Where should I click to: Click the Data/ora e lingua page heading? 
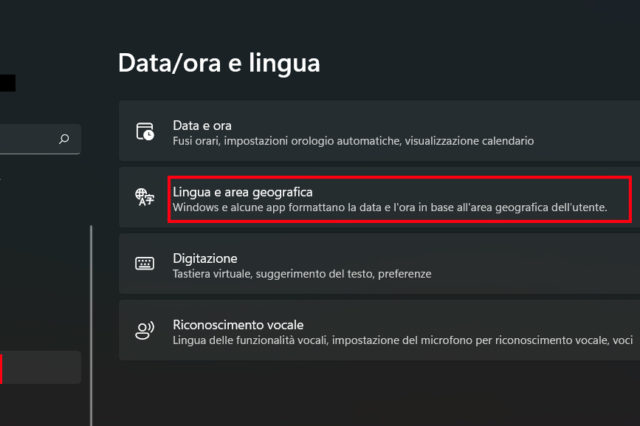(x=219, y=63)
